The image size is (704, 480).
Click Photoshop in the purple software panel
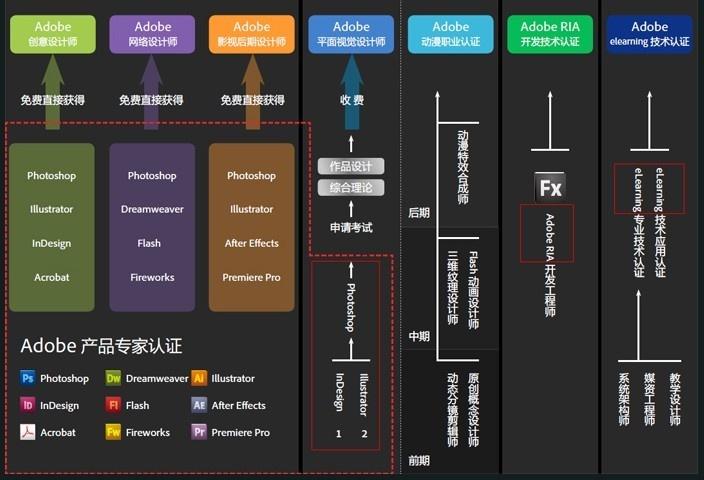coord(152,176)
